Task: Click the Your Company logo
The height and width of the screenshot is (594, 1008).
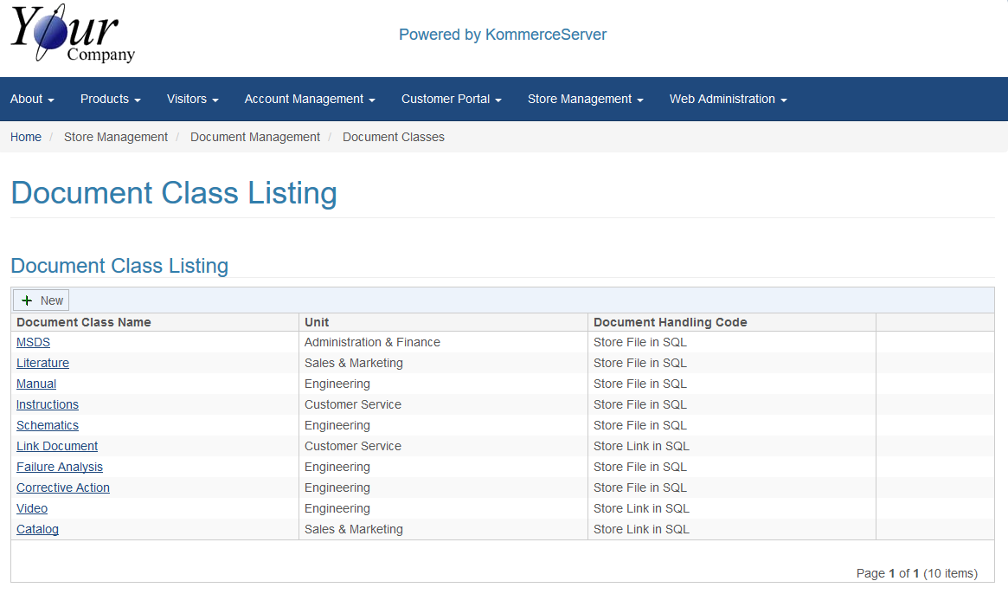Action: (x=72, y=34)
